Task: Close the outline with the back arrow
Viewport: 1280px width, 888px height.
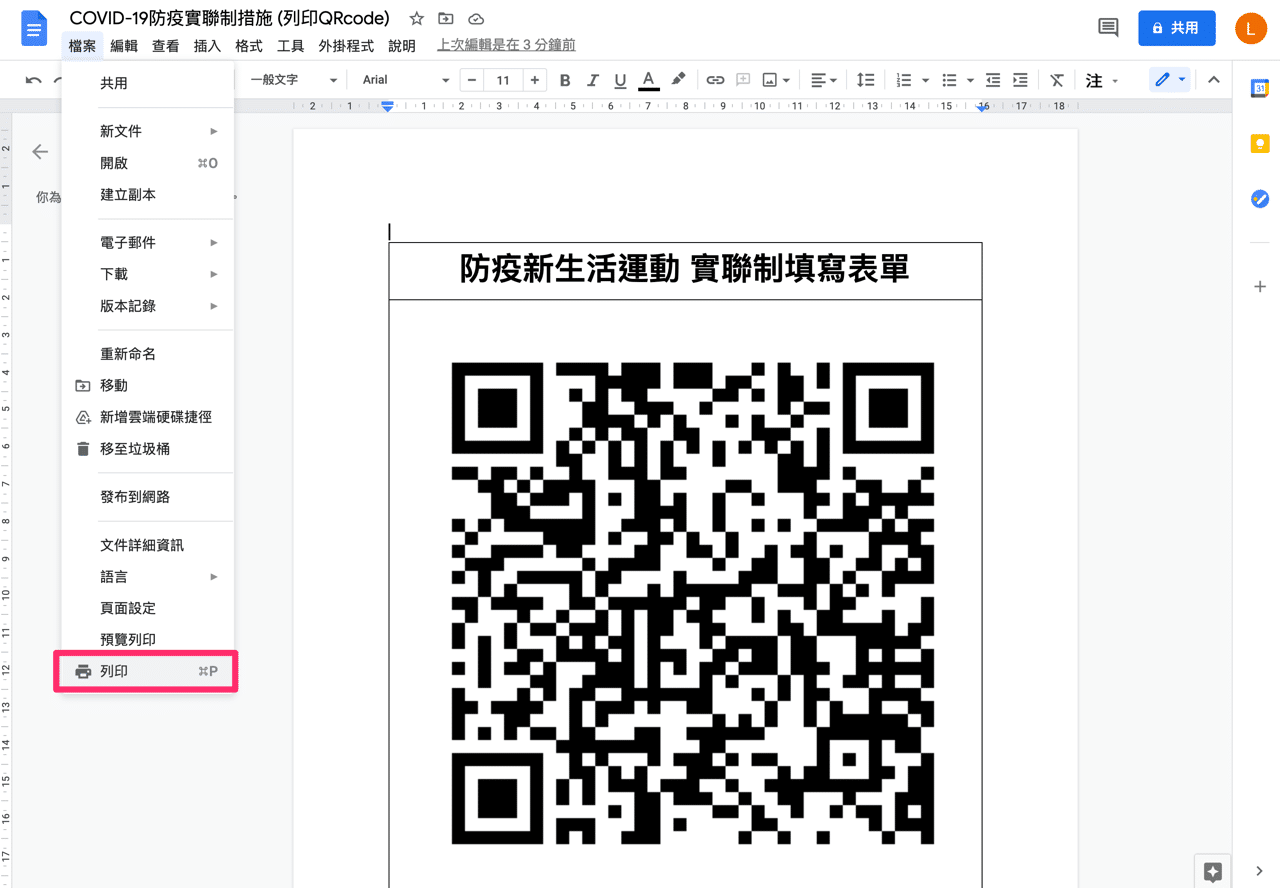Action: [x=40, y=151]
